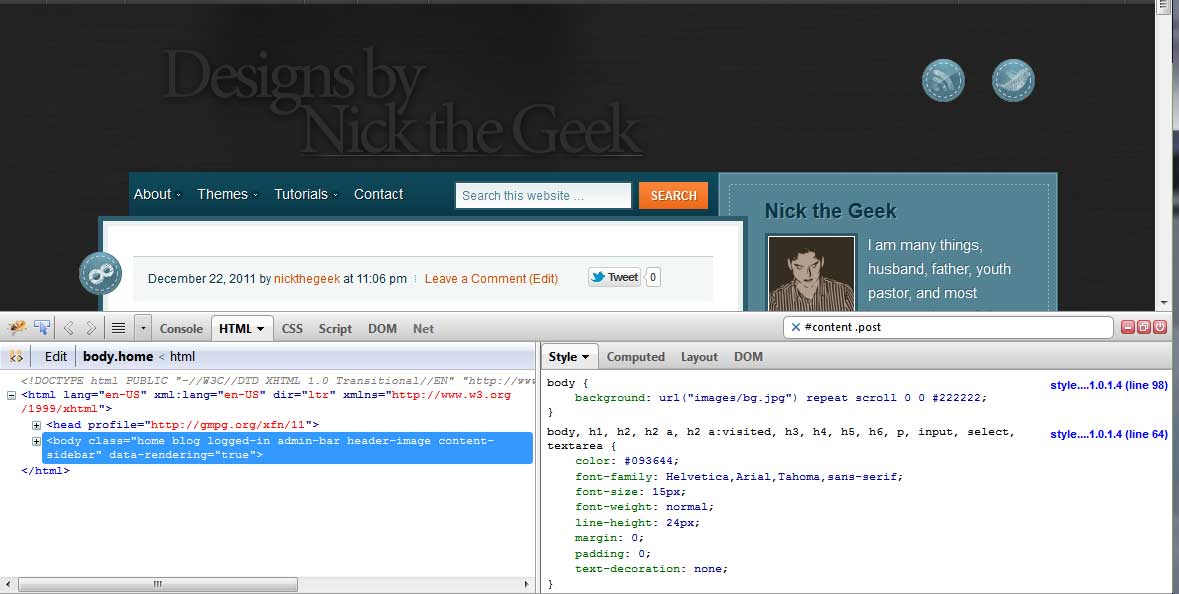Open Firebug in a new window
The image size is (1179, 594).
click(x=1144, y=327)
